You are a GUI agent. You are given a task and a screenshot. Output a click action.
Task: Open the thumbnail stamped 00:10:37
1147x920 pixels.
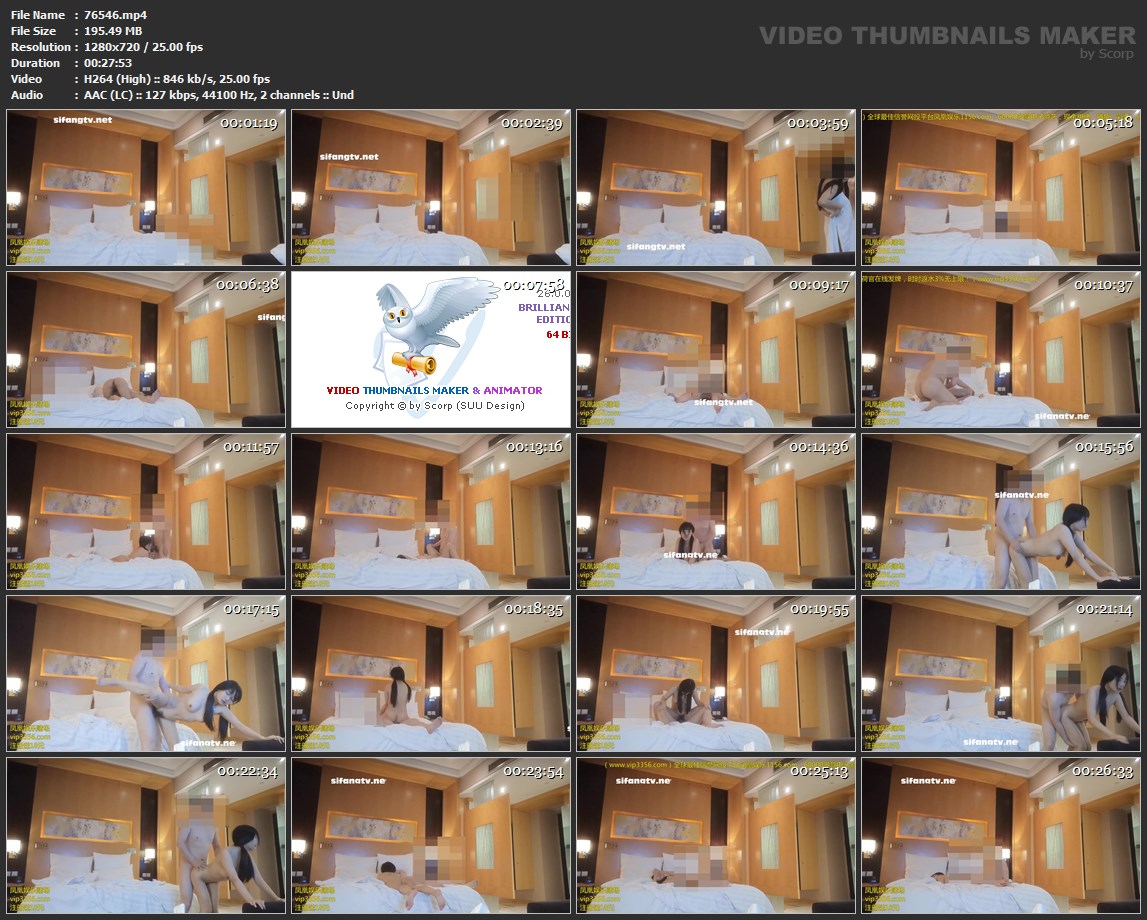pyautogui.click(x=1001, y=349)
